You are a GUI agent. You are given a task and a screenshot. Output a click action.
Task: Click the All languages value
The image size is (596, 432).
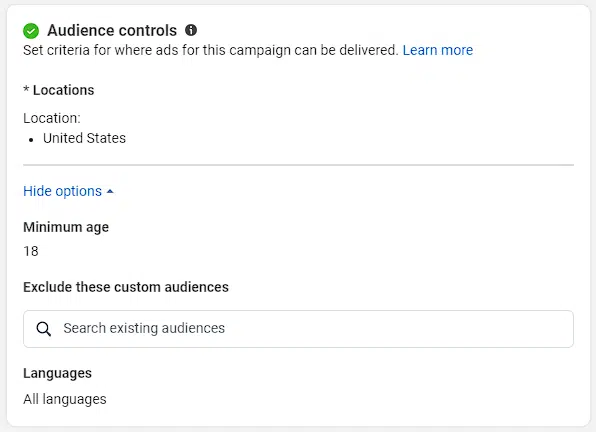pos(65,399)
